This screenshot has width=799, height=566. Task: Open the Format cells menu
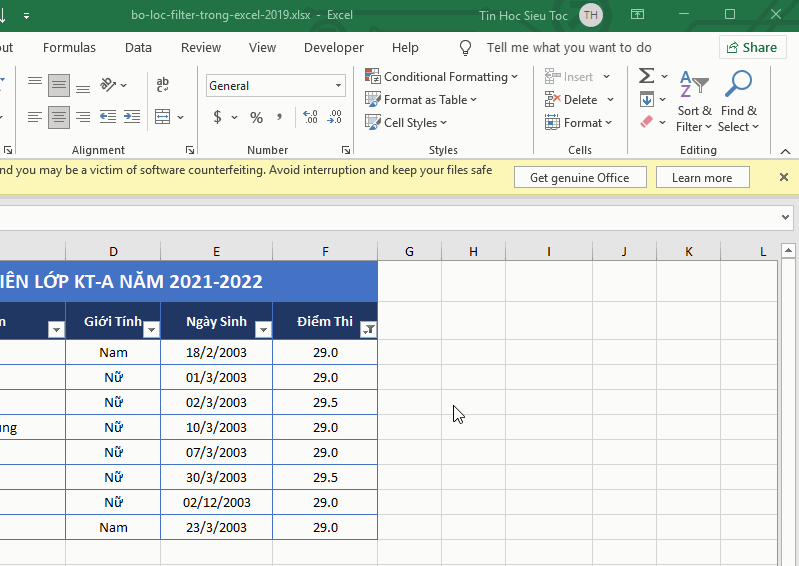tap(578, 123)
